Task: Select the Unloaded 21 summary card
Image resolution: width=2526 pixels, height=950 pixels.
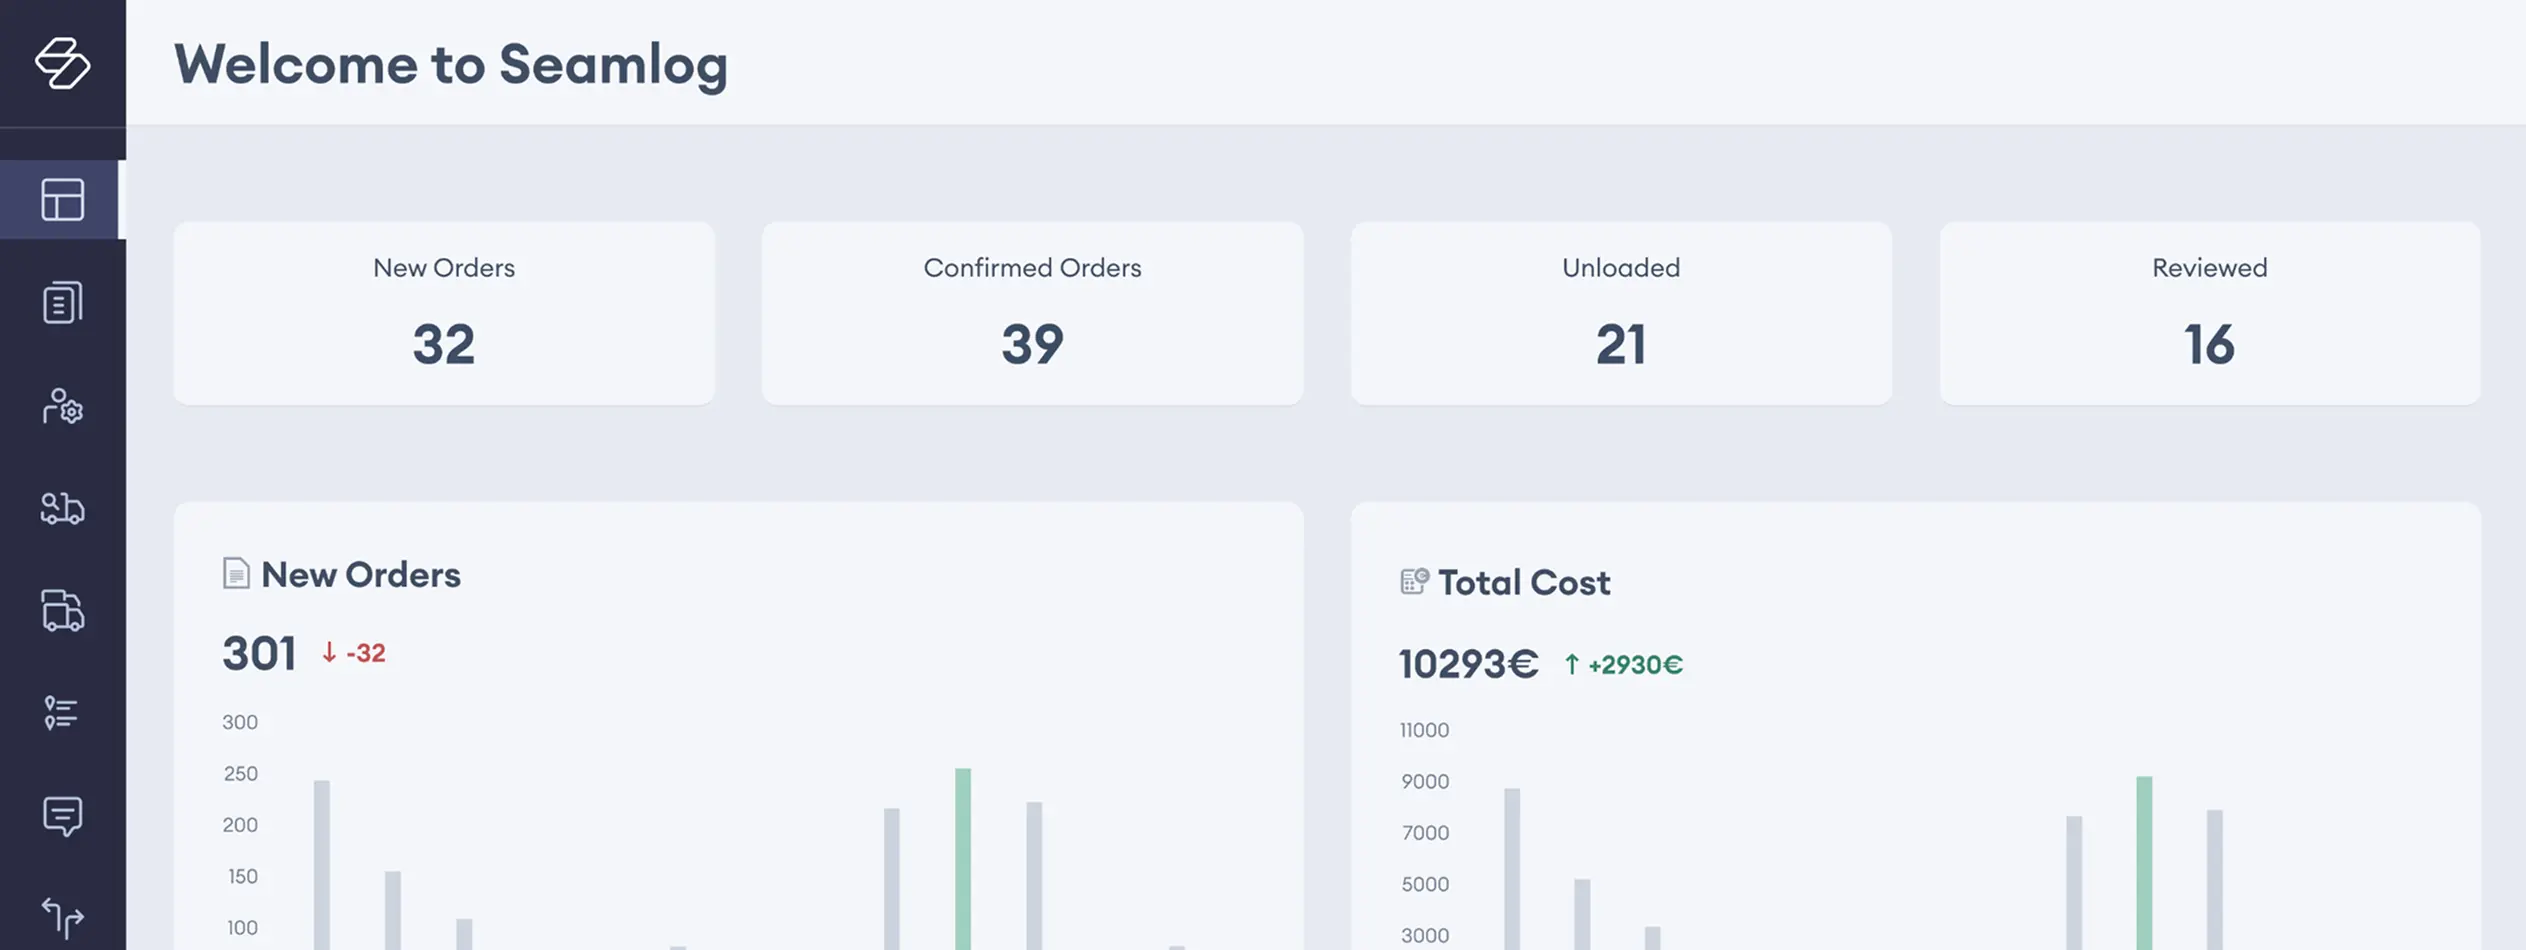Action: (x=1621, y=313)
